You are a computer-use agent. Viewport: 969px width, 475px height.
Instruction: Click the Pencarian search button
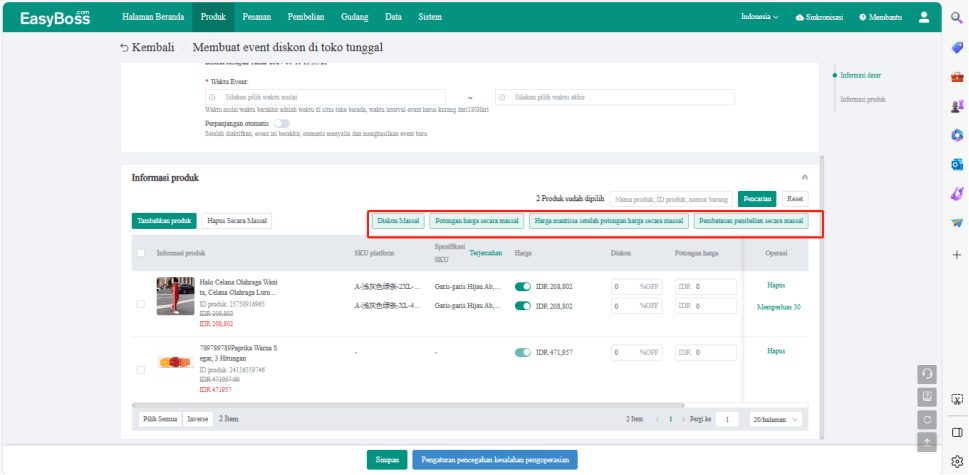(x=757, y=199)
